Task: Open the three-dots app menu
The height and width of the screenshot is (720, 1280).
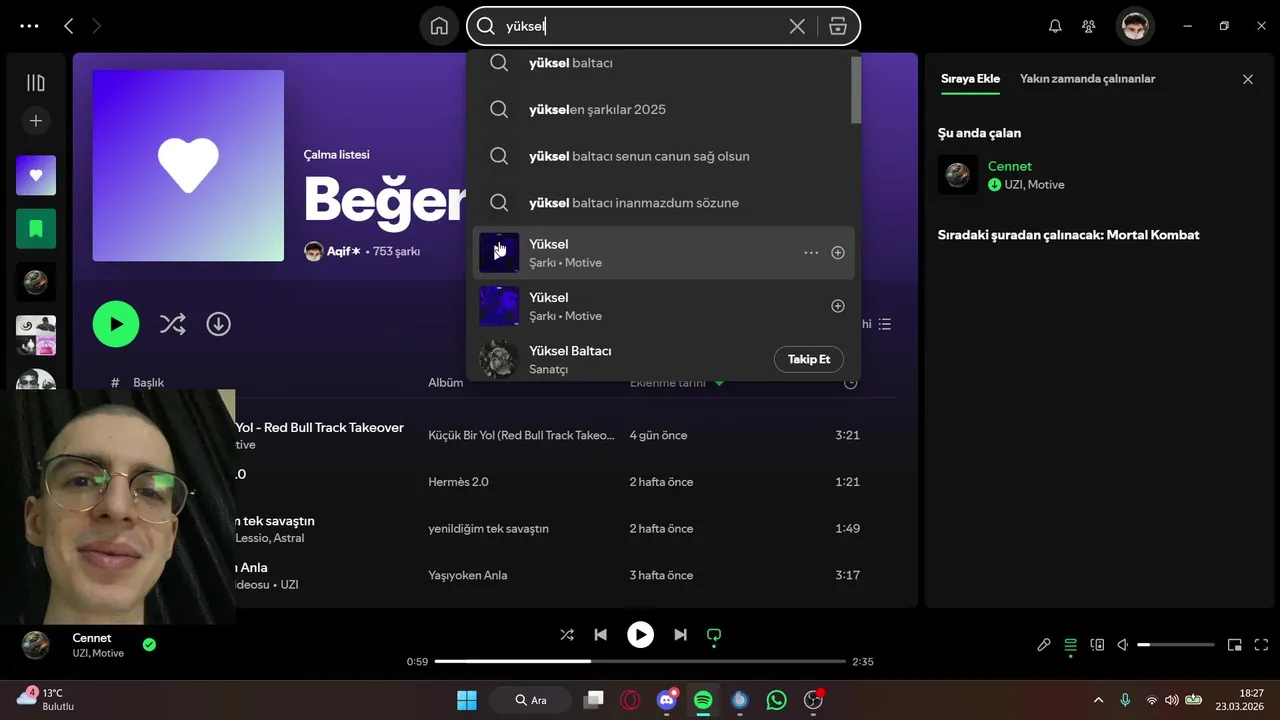Action: pos(29,26)
